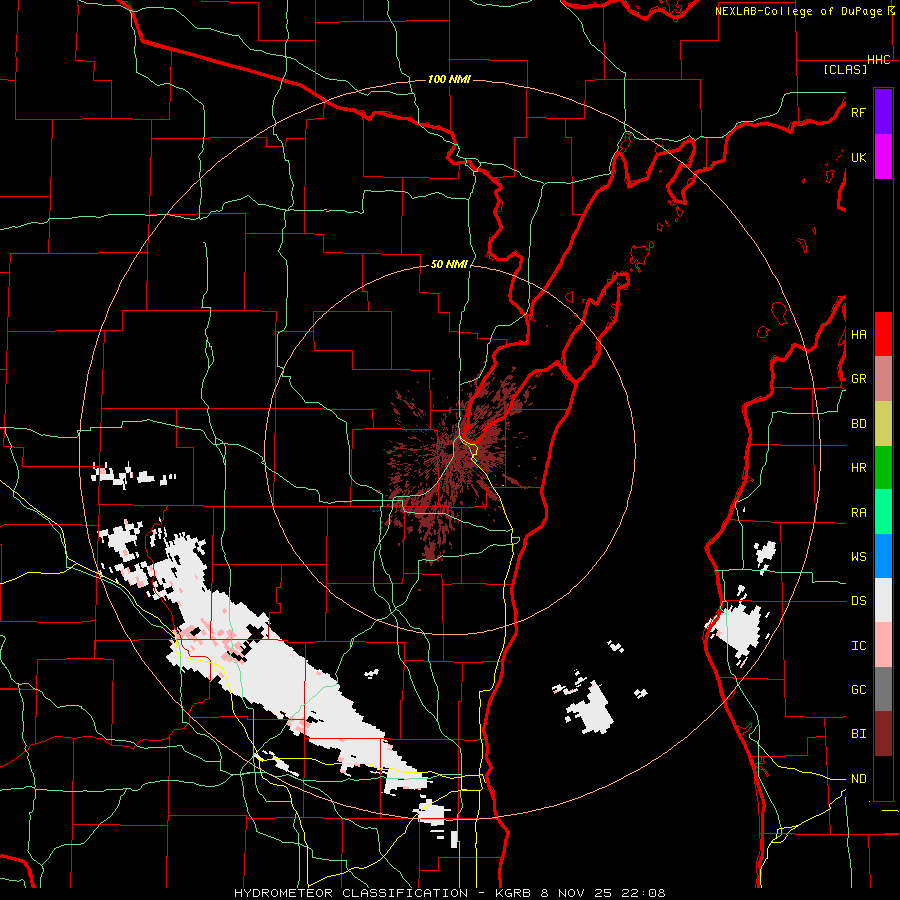Click the 100 NMI range ring label
Image resolution: width=900 pixels, height=900 pixels.
(449, 79)
